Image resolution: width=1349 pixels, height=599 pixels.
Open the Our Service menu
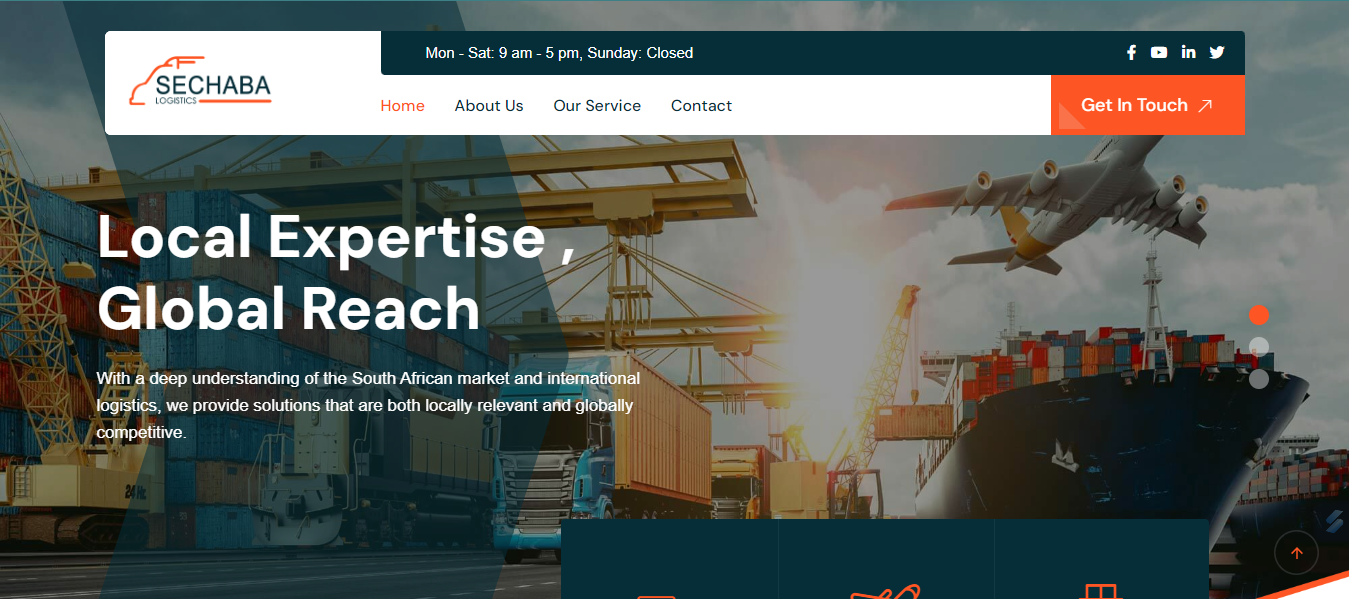(x=597, y=106)
